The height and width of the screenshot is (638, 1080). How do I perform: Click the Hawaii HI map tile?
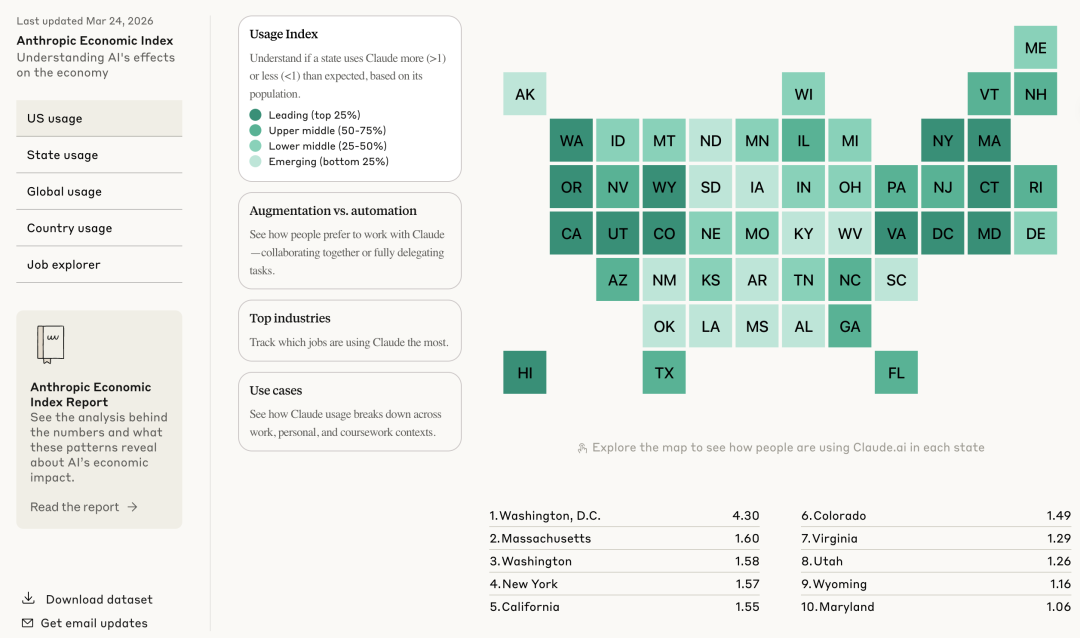click(525, 373)
